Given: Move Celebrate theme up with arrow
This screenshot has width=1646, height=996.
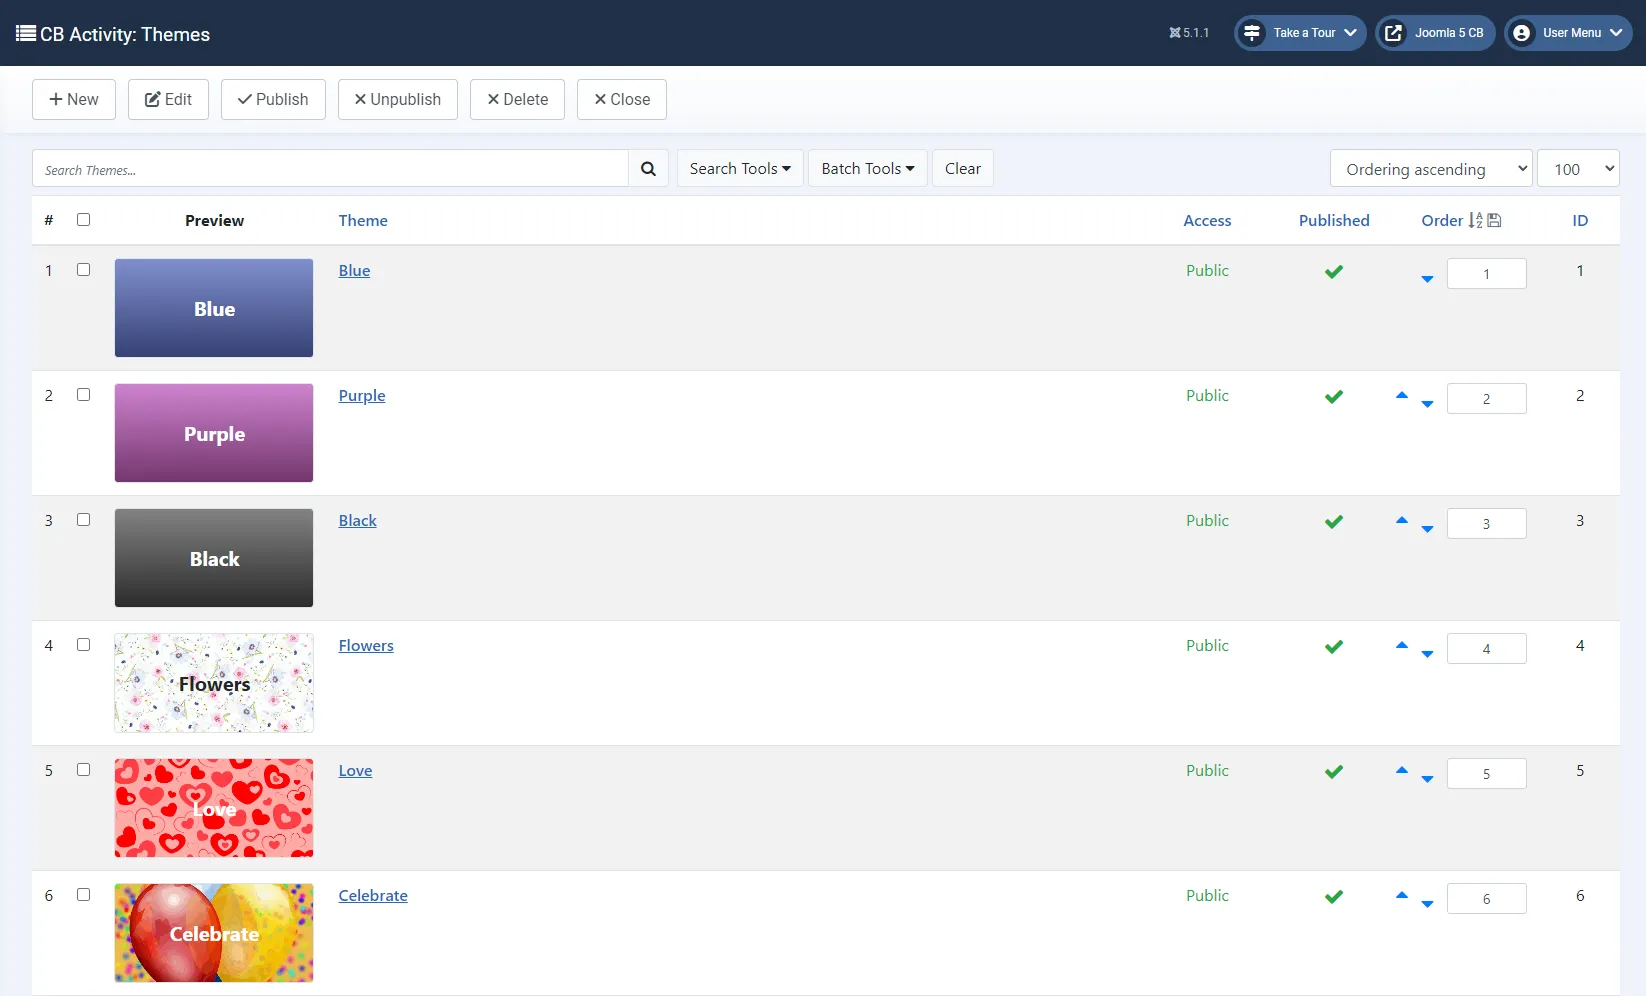Looking at the screenshot, I should (x=1402, y=896).
